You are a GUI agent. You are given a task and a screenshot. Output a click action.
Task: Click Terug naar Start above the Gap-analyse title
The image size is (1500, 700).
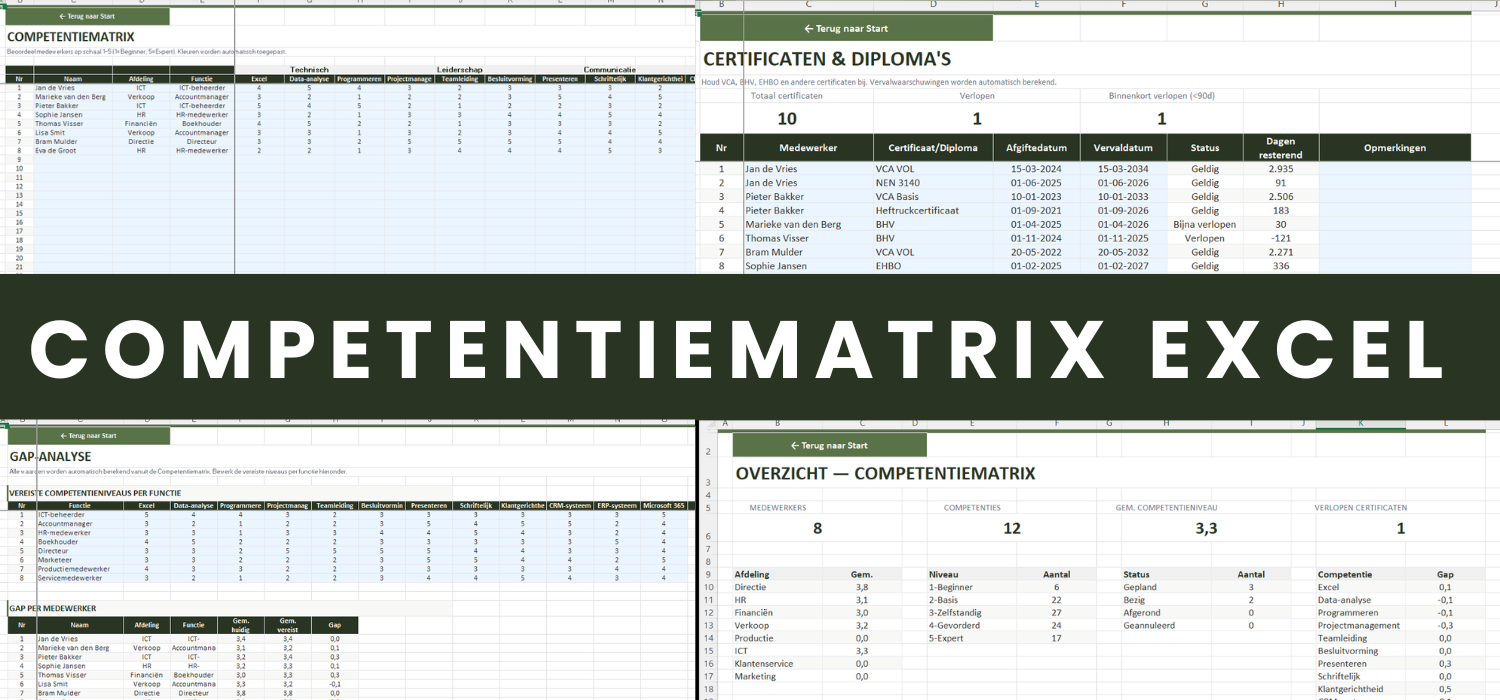pos(88,436)
